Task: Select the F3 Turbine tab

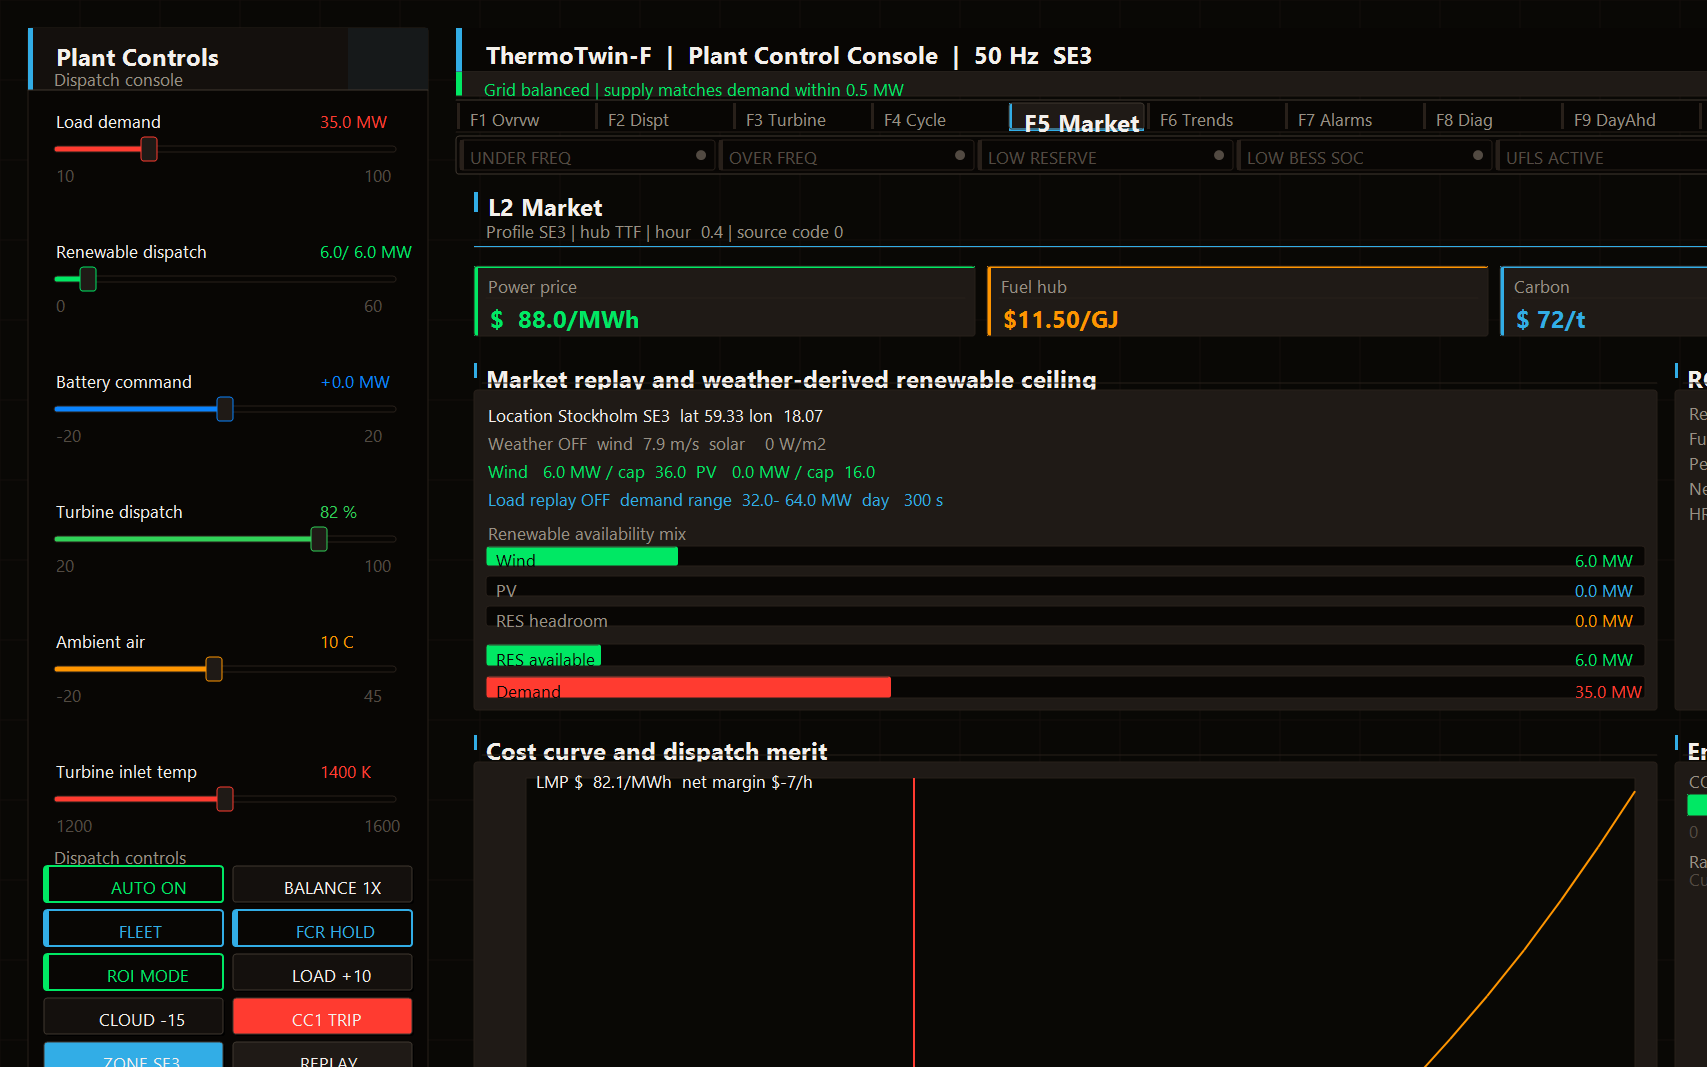Action: click(x=801, y=119)
